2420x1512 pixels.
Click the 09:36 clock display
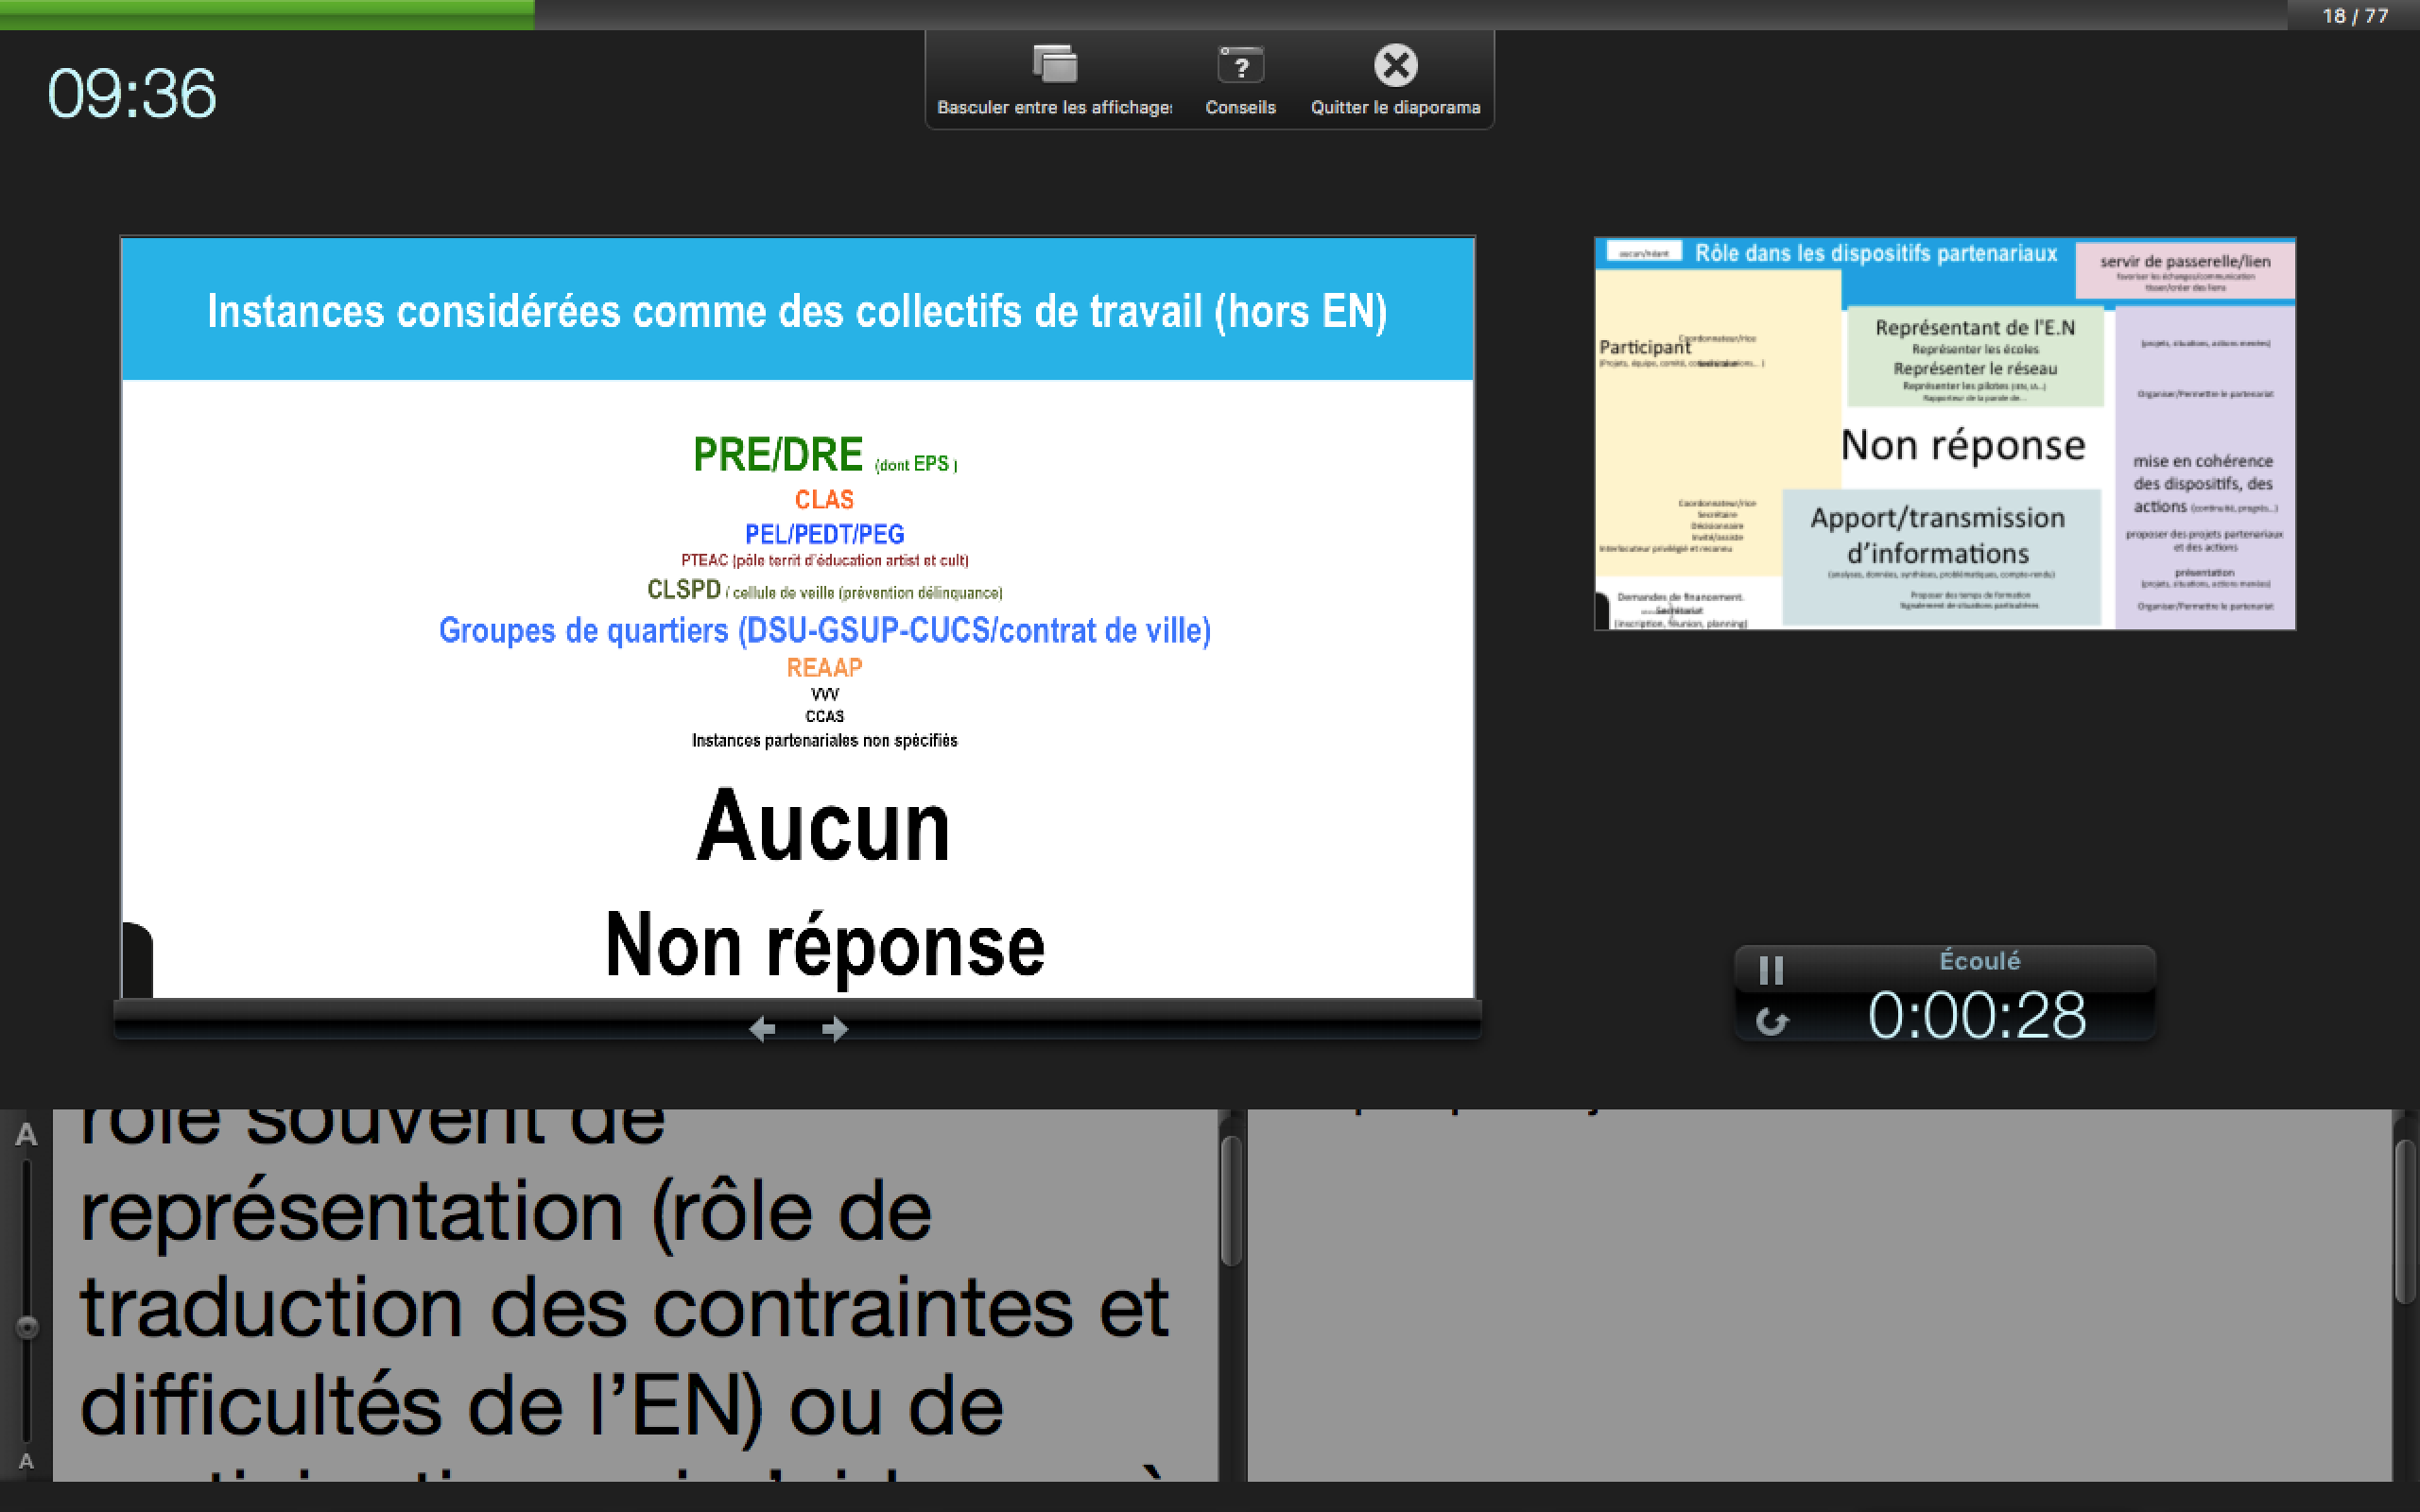131,94
